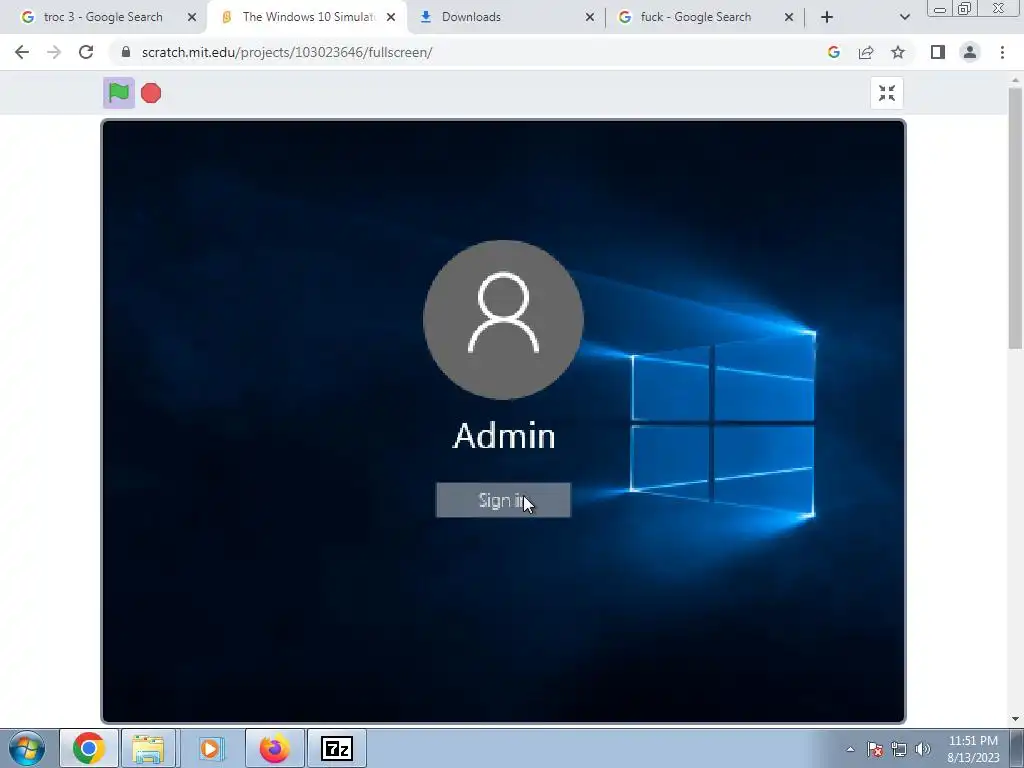Open File Explorer from the taskbar

point(148,748)
